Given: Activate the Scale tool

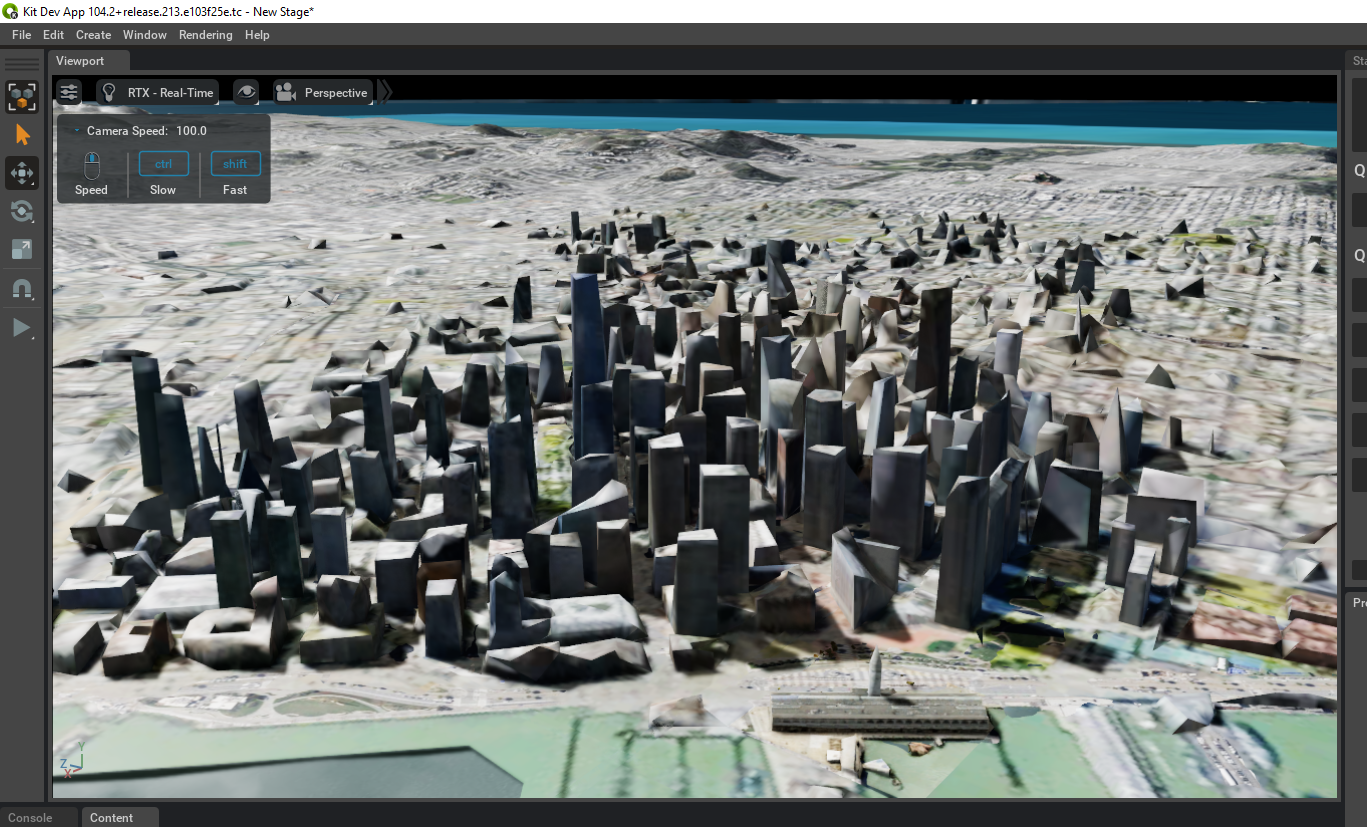Looking at the screenshot, I should tap(21, 249).
